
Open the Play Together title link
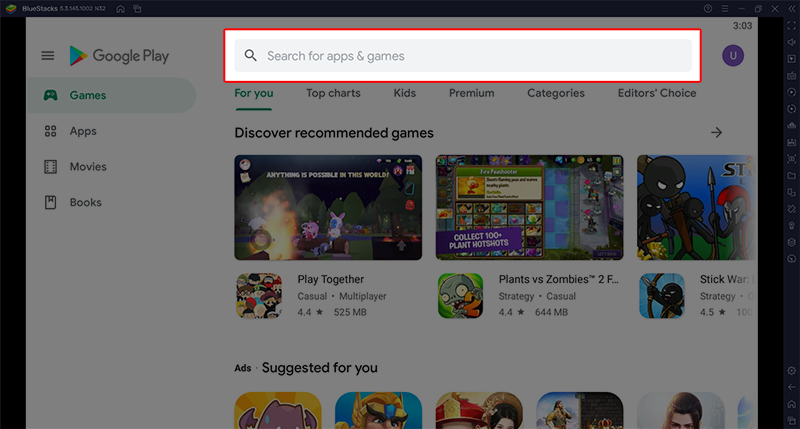(331, 280)
